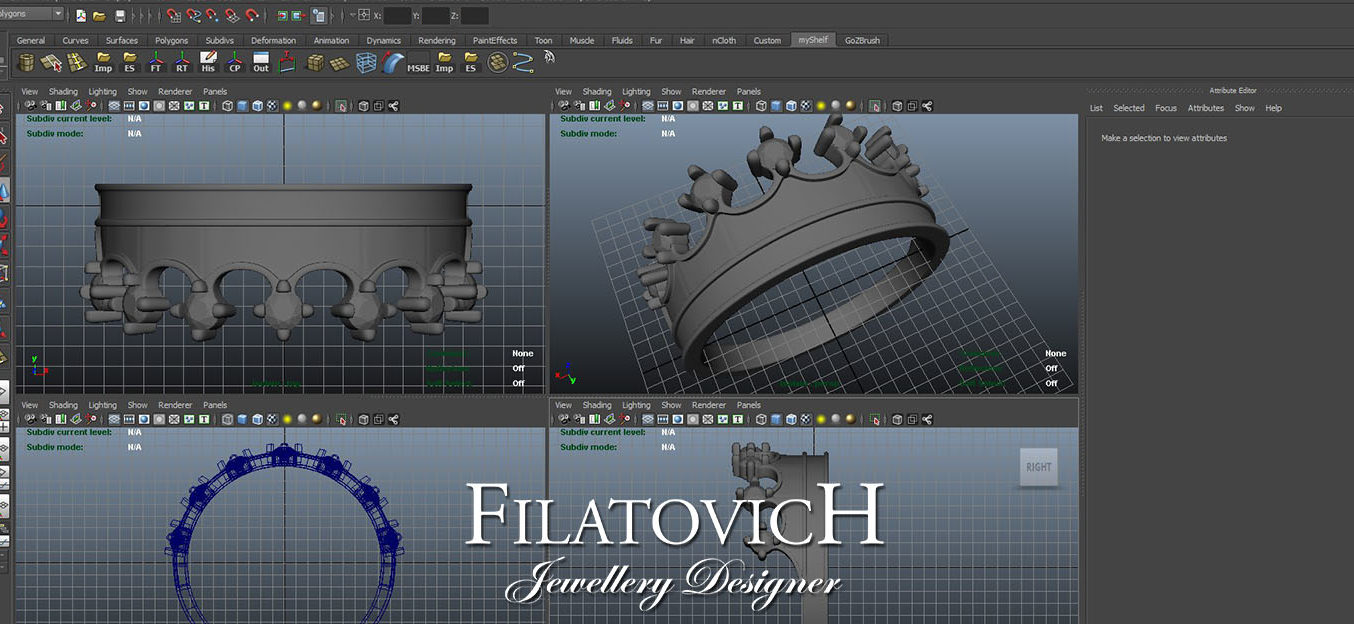Toggle grid display in the perspective panel toolbar

pos(647,106)
